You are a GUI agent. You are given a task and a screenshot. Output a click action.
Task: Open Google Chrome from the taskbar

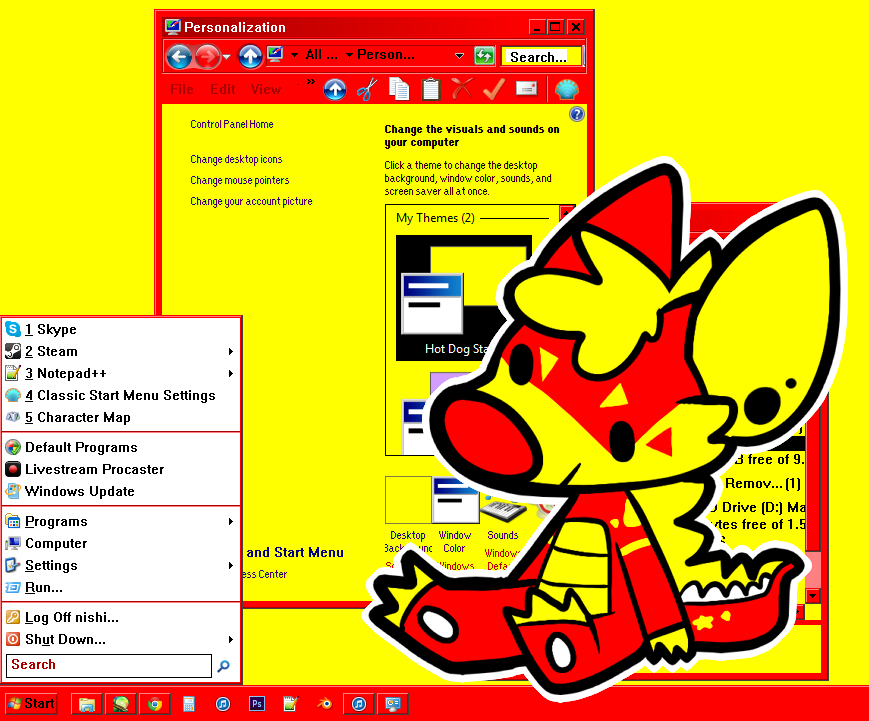pos(155,704)
